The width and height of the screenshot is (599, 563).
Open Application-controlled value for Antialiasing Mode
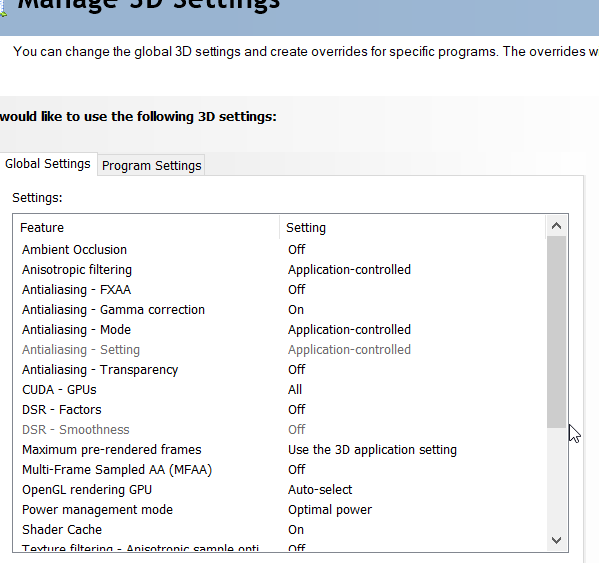(349, 330)
